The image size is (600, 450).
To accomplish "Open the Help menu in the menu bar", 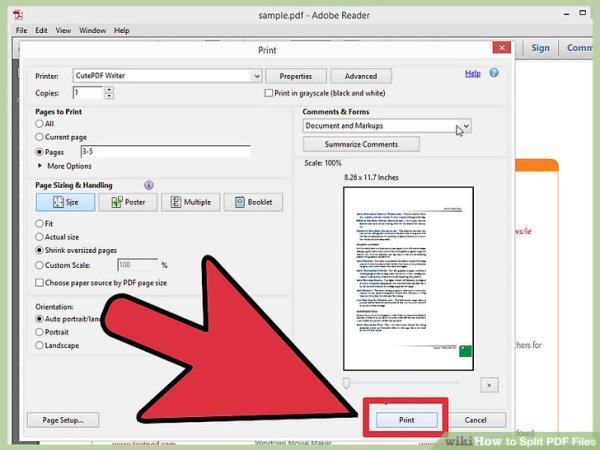I will 122,30.
